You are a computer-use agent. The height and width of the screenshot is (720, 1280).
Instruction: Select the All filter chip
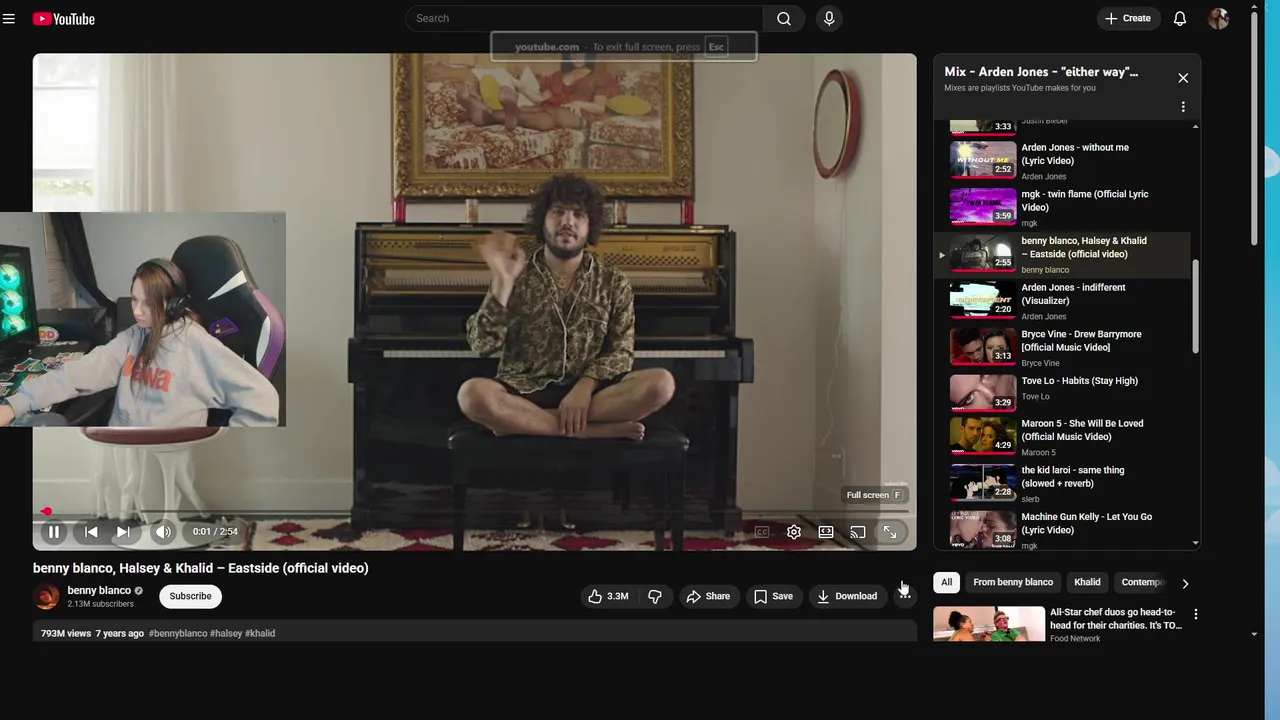point(946,582)
